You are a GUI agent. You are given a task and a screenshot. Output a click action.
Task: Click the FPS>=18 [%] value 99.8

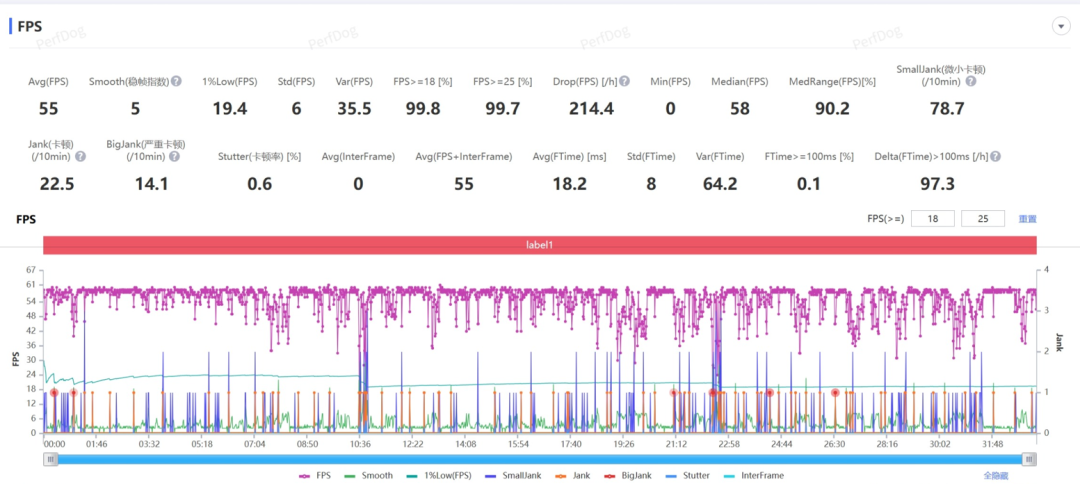coord(422,109)
